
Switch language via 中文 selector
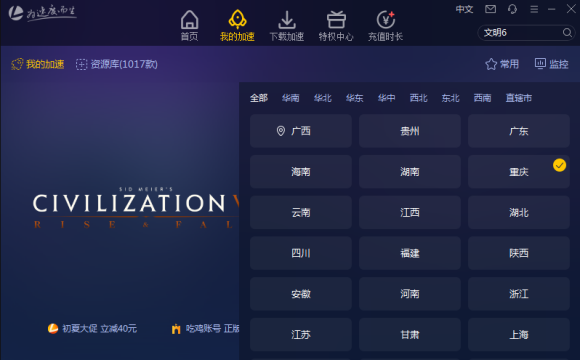tap(464, 9)
